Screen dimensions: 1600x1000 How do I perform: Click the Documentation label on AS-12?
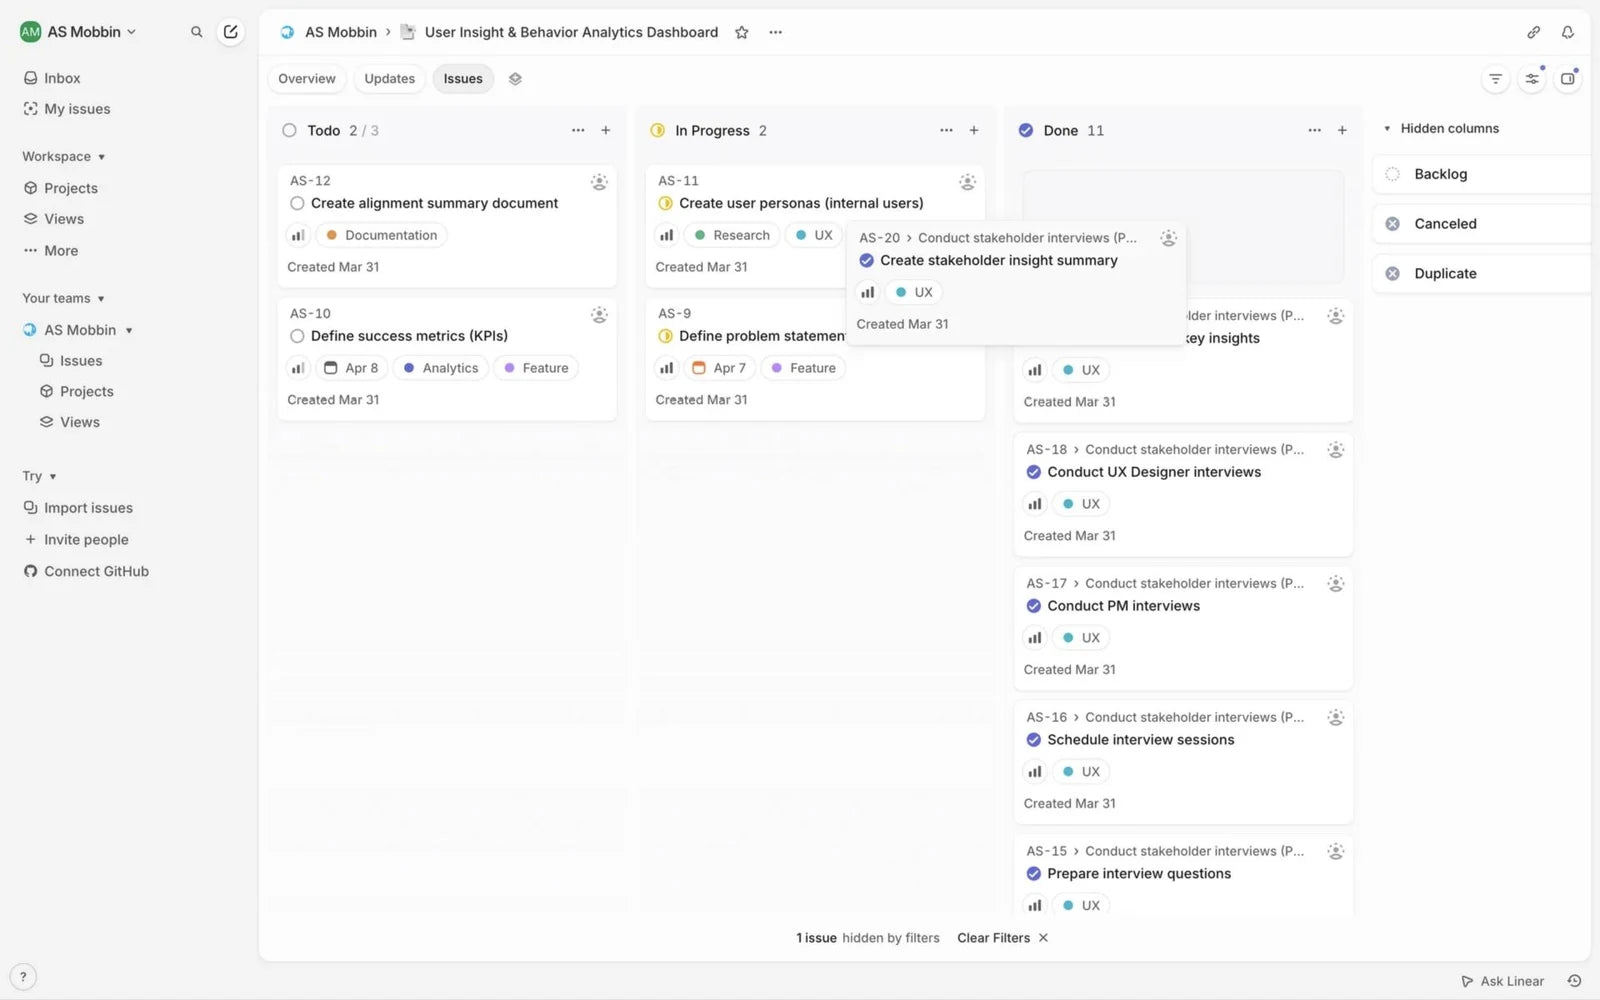381,235
